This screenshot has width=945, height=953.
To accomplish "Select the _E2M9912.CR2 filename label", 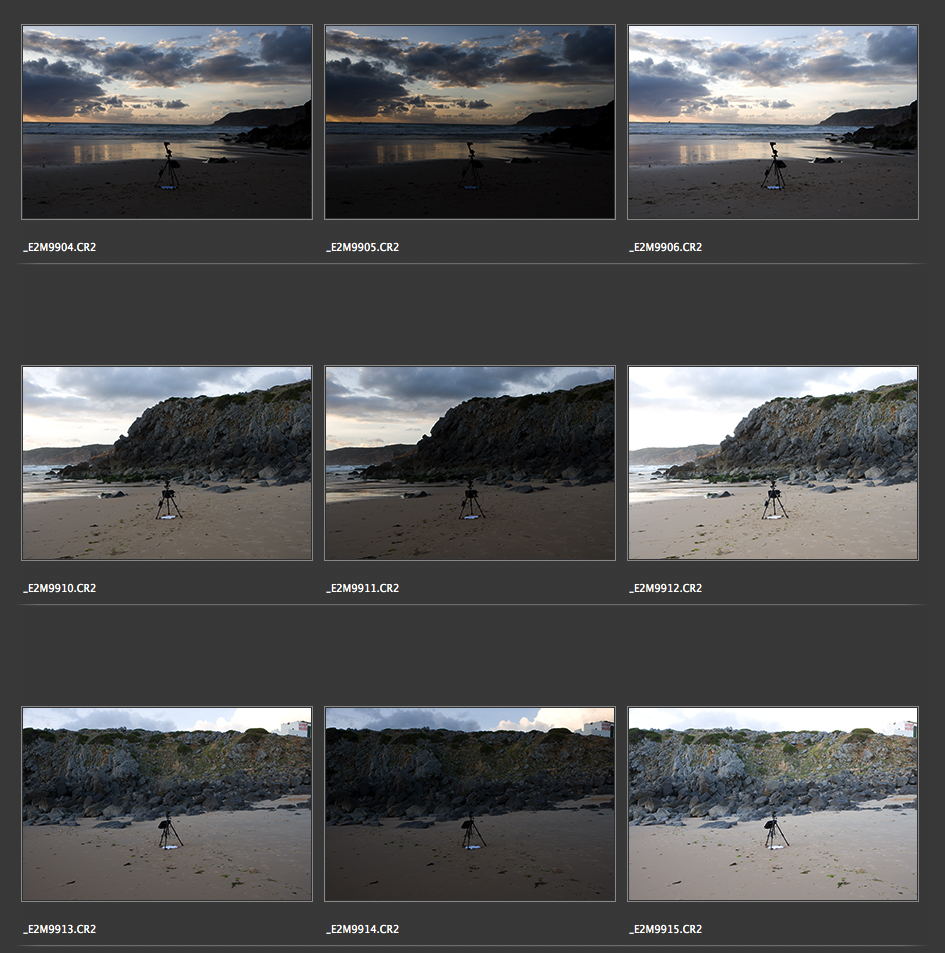I will pyautogui.click(x=666, y=588).
